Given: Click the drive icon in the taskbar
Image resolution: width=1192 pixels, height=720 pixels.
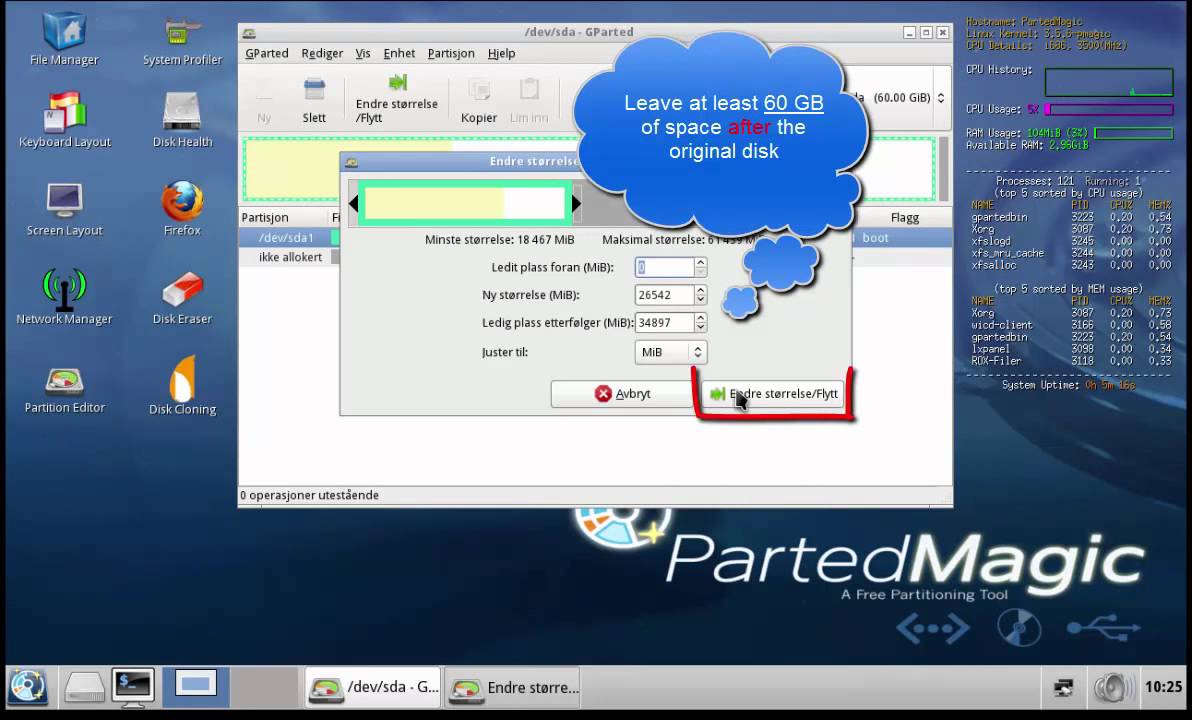Looking at the screenshot, I should (84, 687).
